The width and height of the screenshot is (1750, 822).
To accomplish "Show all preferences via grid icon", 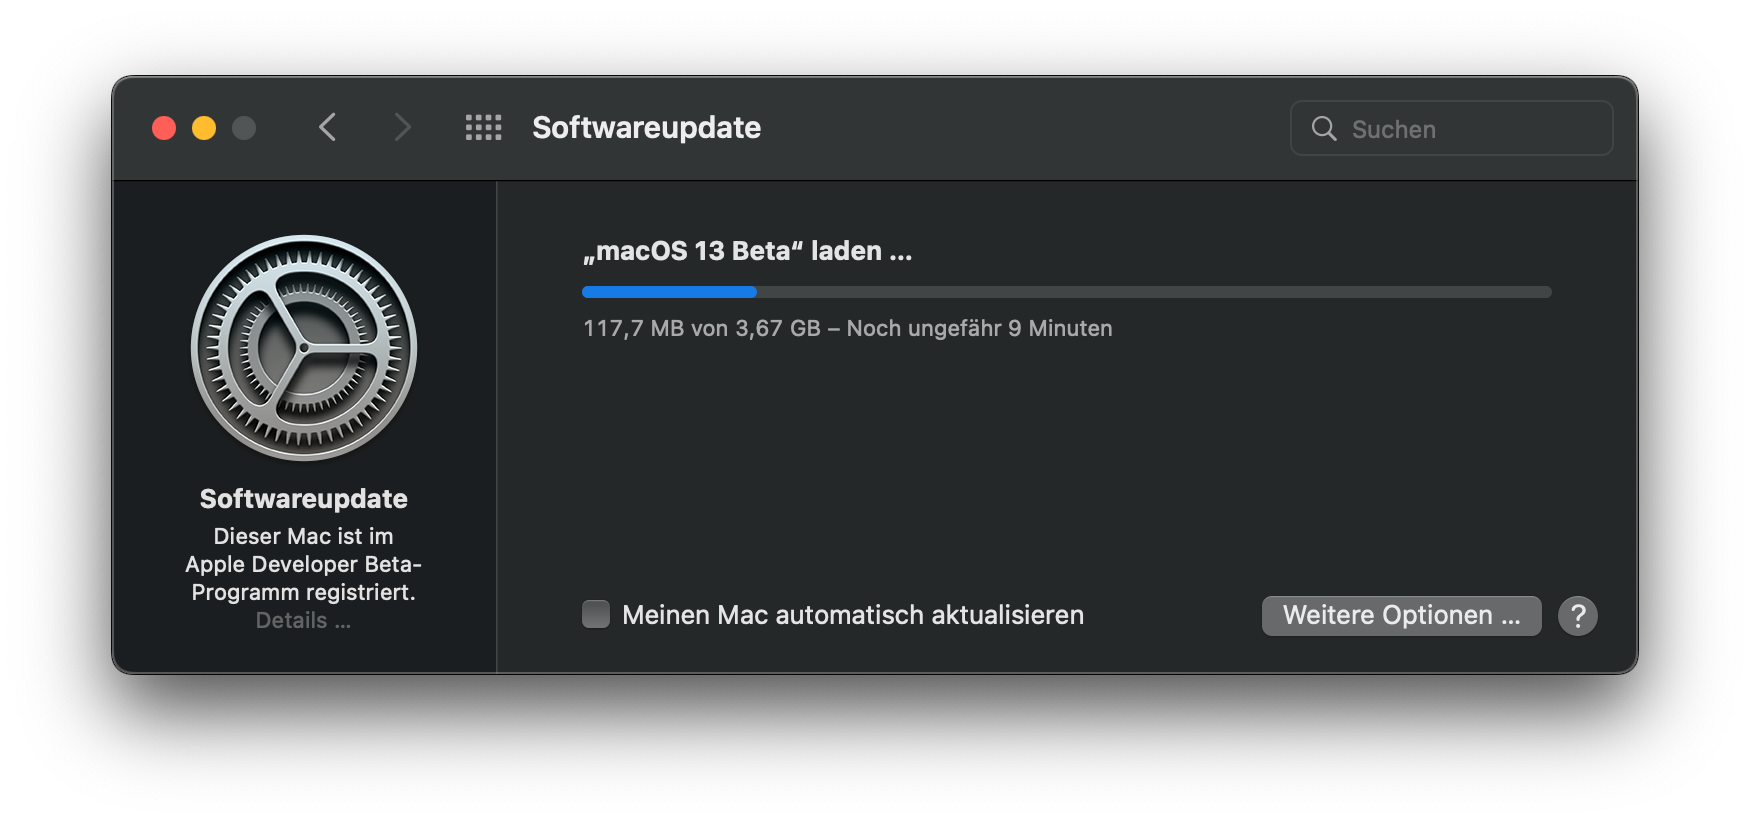I will tap(484, 127).
